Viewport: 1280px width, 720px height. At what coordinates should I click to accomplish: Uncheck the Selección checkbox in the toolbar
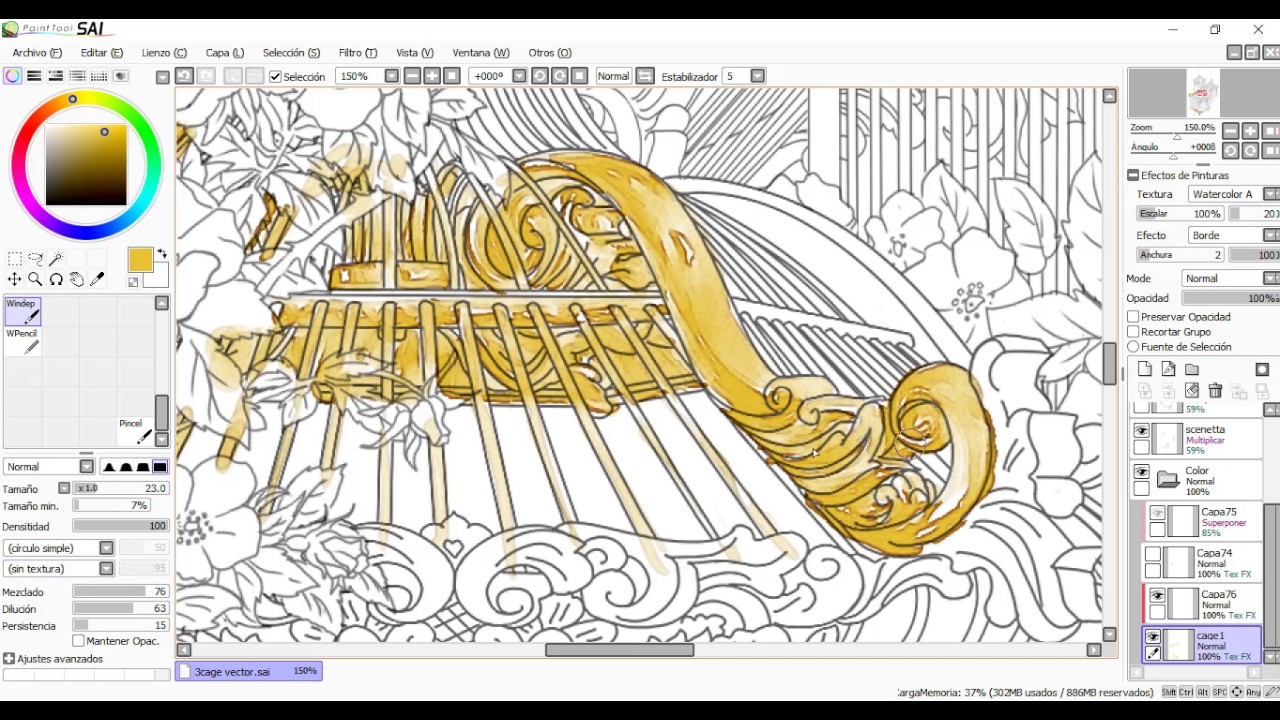(x=275, y=76)
